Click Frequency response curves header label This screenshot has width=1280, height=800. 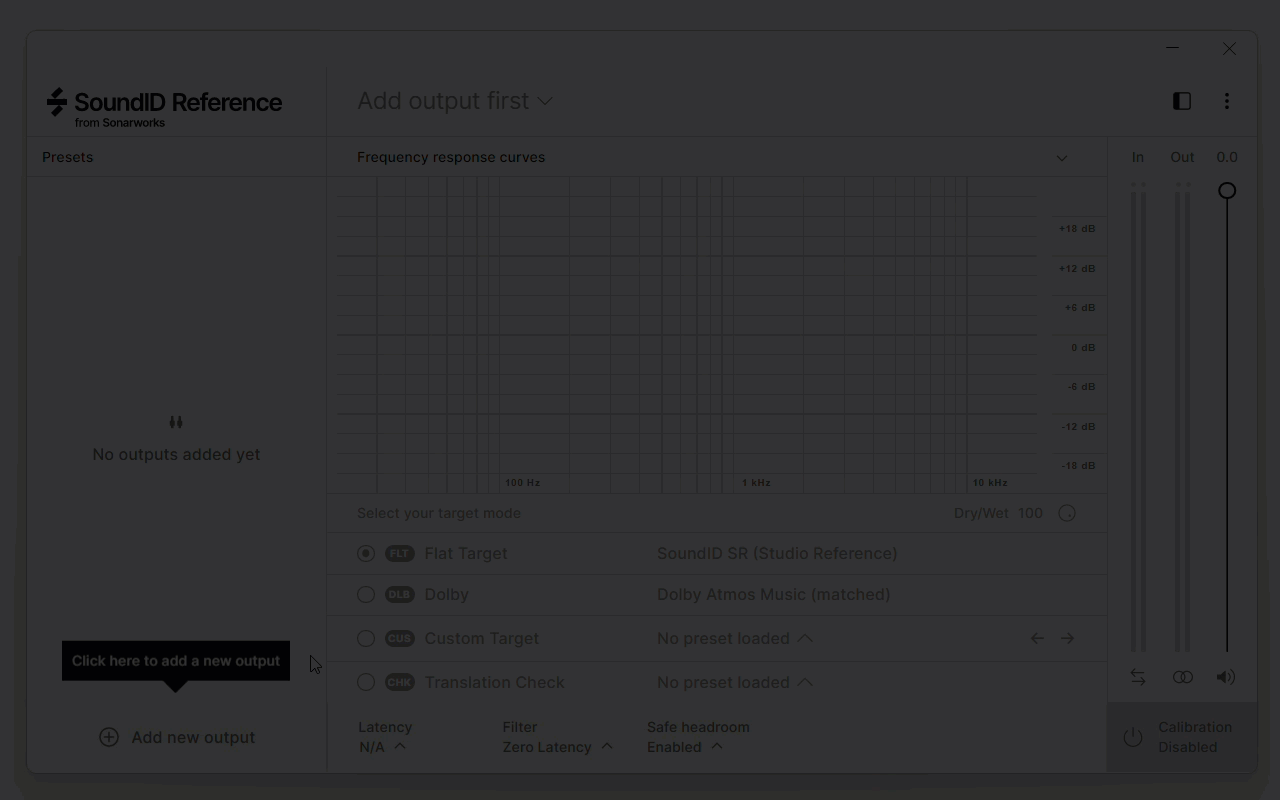point(451,157)
